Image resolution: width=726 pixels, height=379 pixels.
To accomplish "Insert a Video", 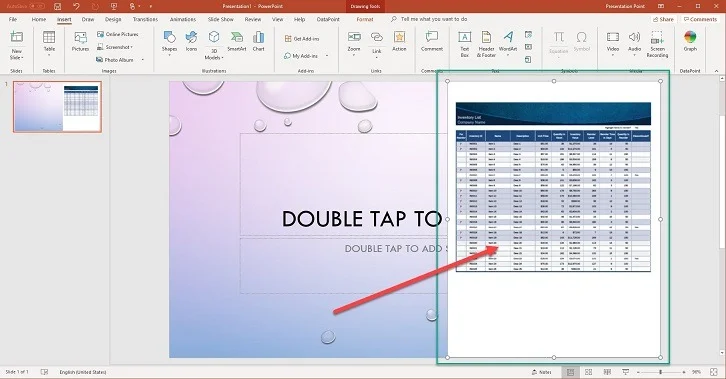I will pyautogui.click(x=613, y=43).
